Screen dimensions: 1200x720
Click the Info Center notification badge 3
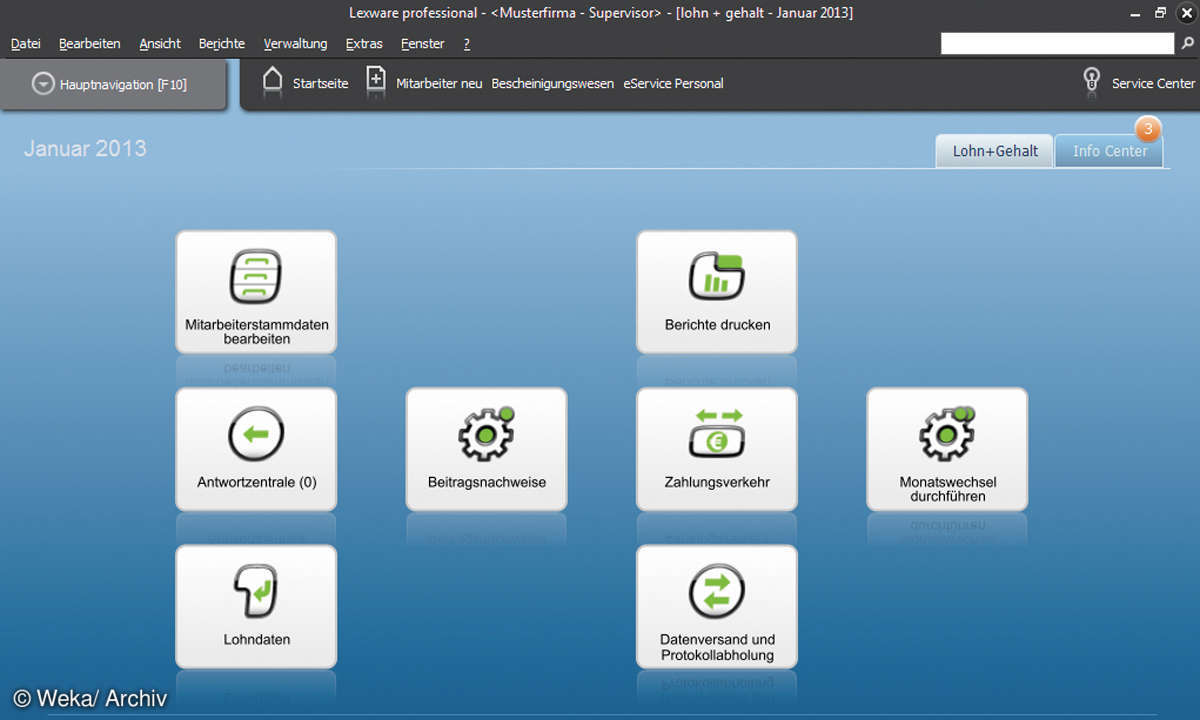(1148, 129)
